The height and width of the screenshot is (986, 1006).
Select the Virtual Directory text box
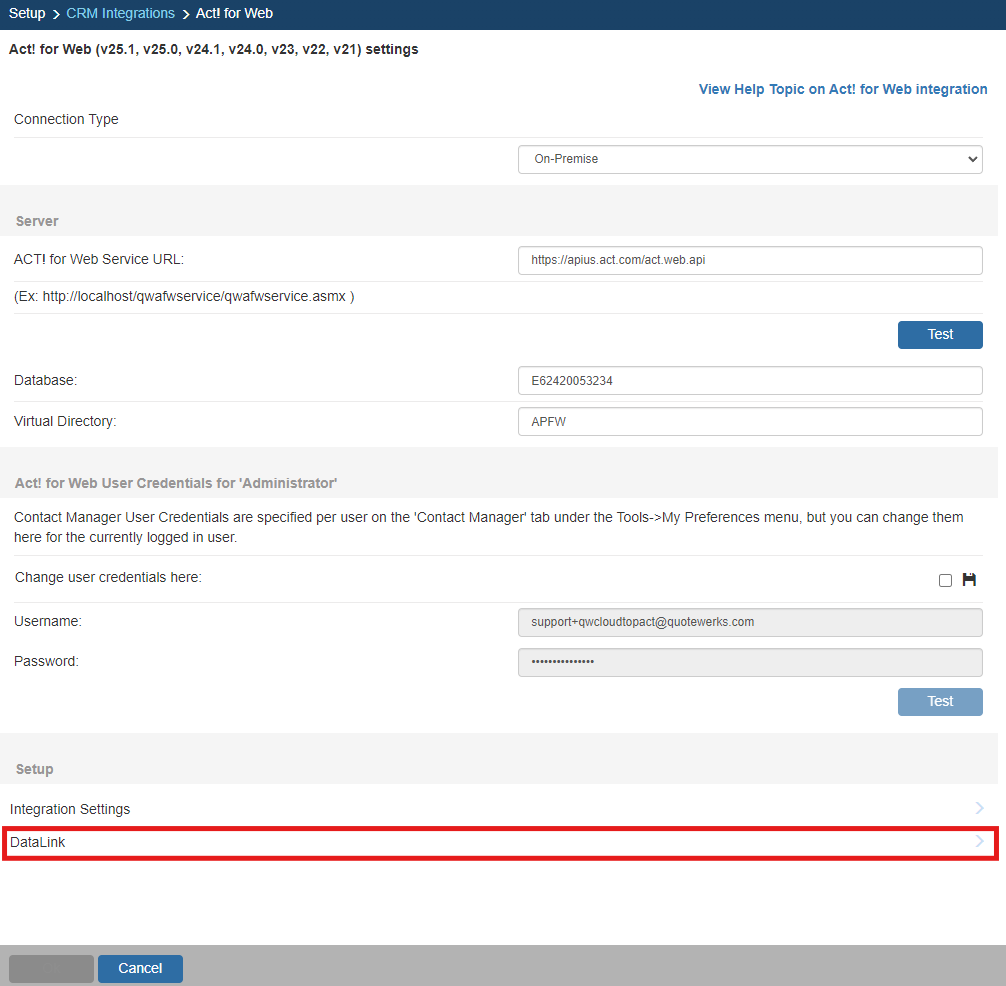tap(750, 422)
